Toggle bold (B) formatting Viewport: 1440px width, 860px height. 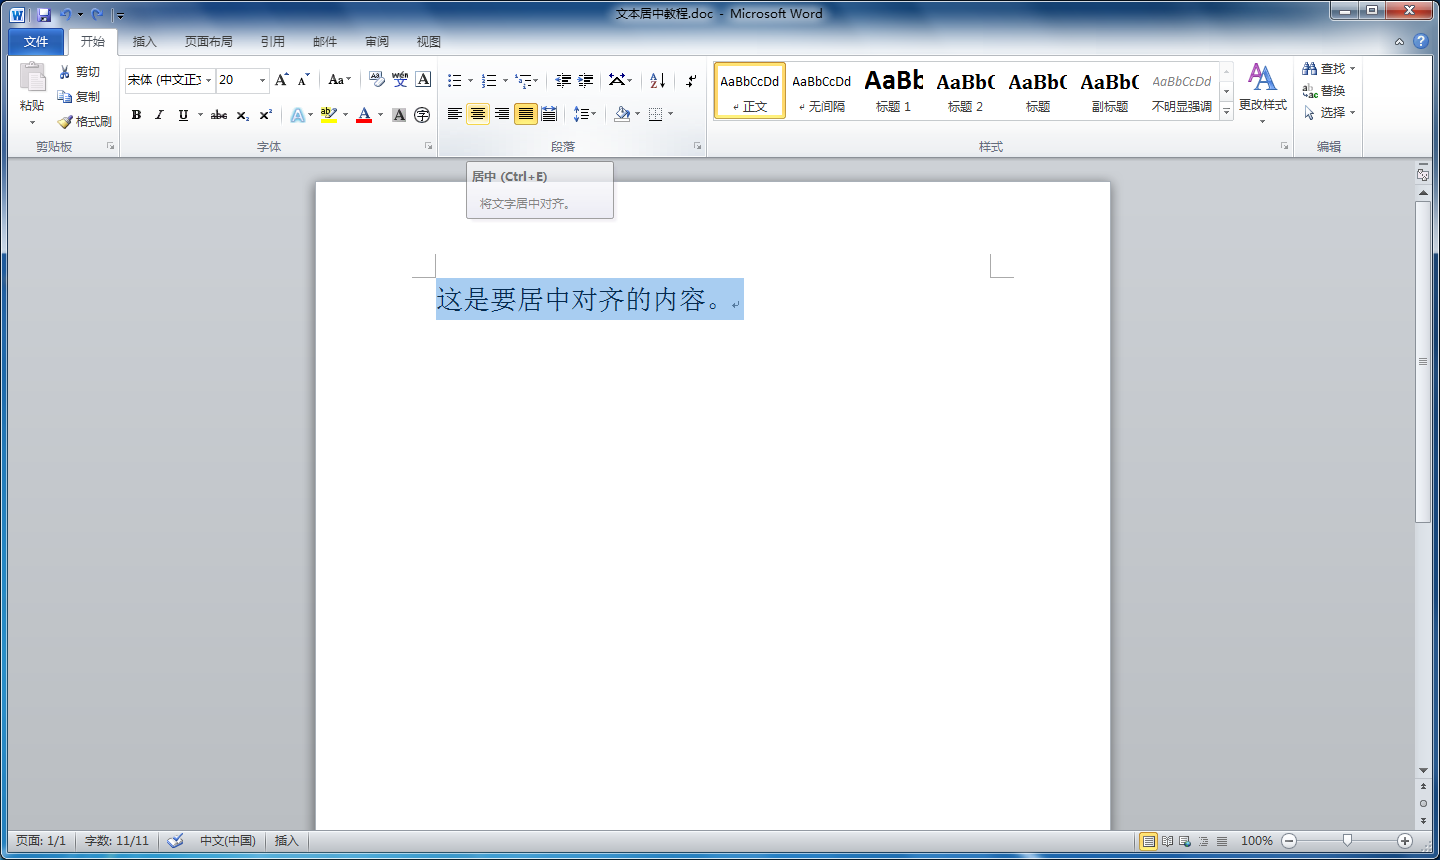[x=136, y=115]
